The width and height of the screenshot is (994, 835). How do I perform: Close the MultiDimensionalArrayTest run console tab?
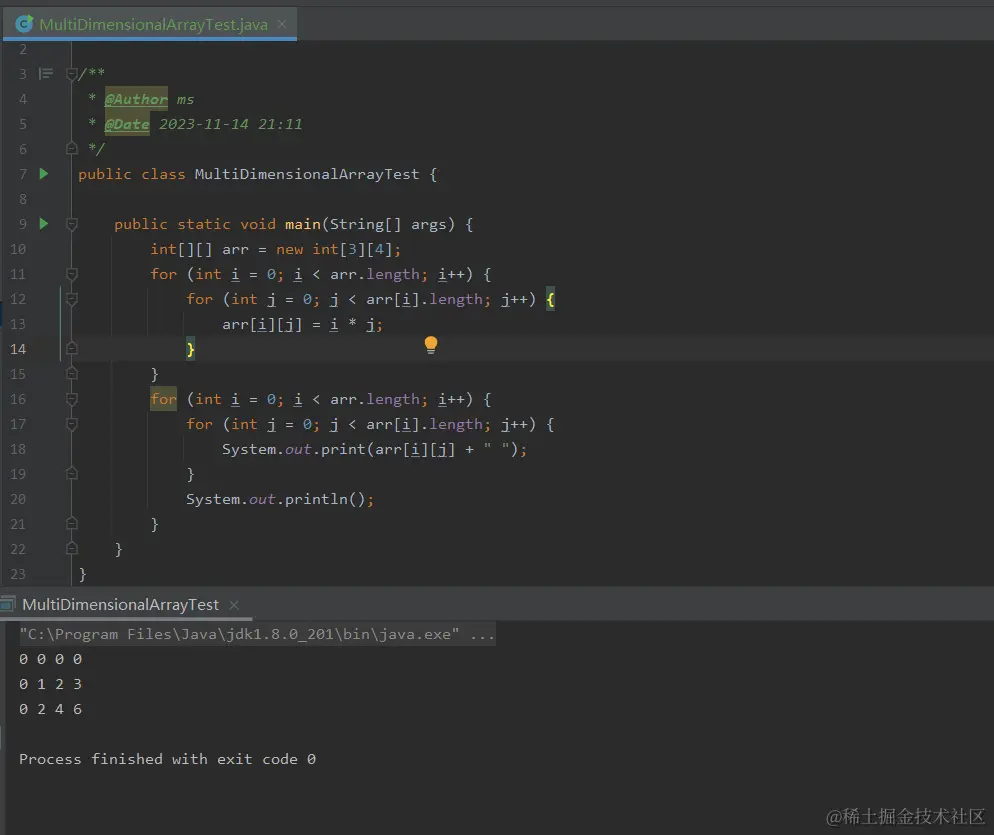point(234,605)
